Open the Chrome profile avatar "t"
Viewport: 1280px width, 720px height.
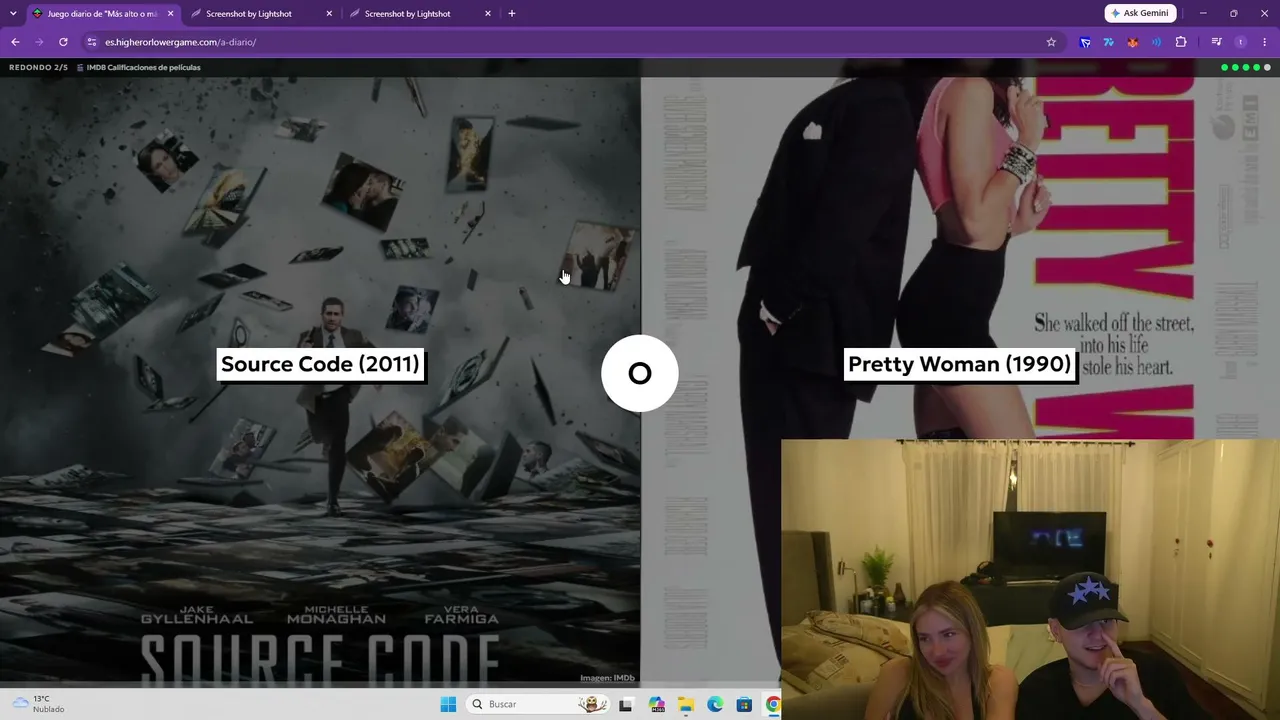1241,42
